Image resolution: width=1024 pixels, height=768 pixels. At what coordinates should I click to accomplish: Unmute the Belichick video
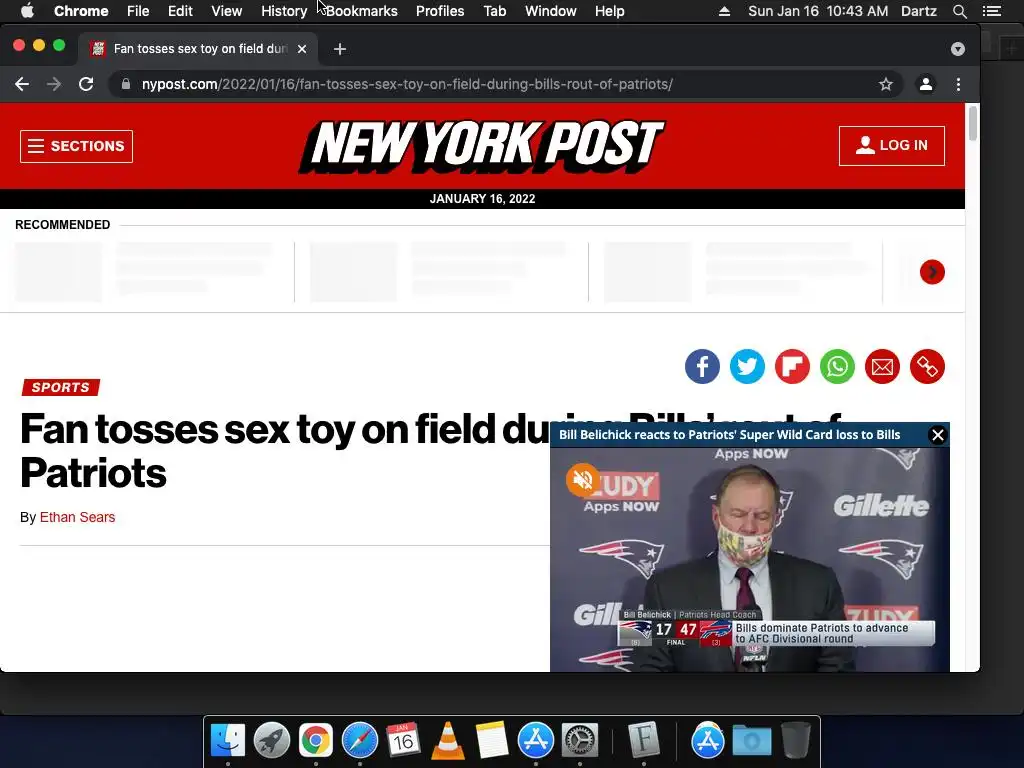tap(582, 480)
